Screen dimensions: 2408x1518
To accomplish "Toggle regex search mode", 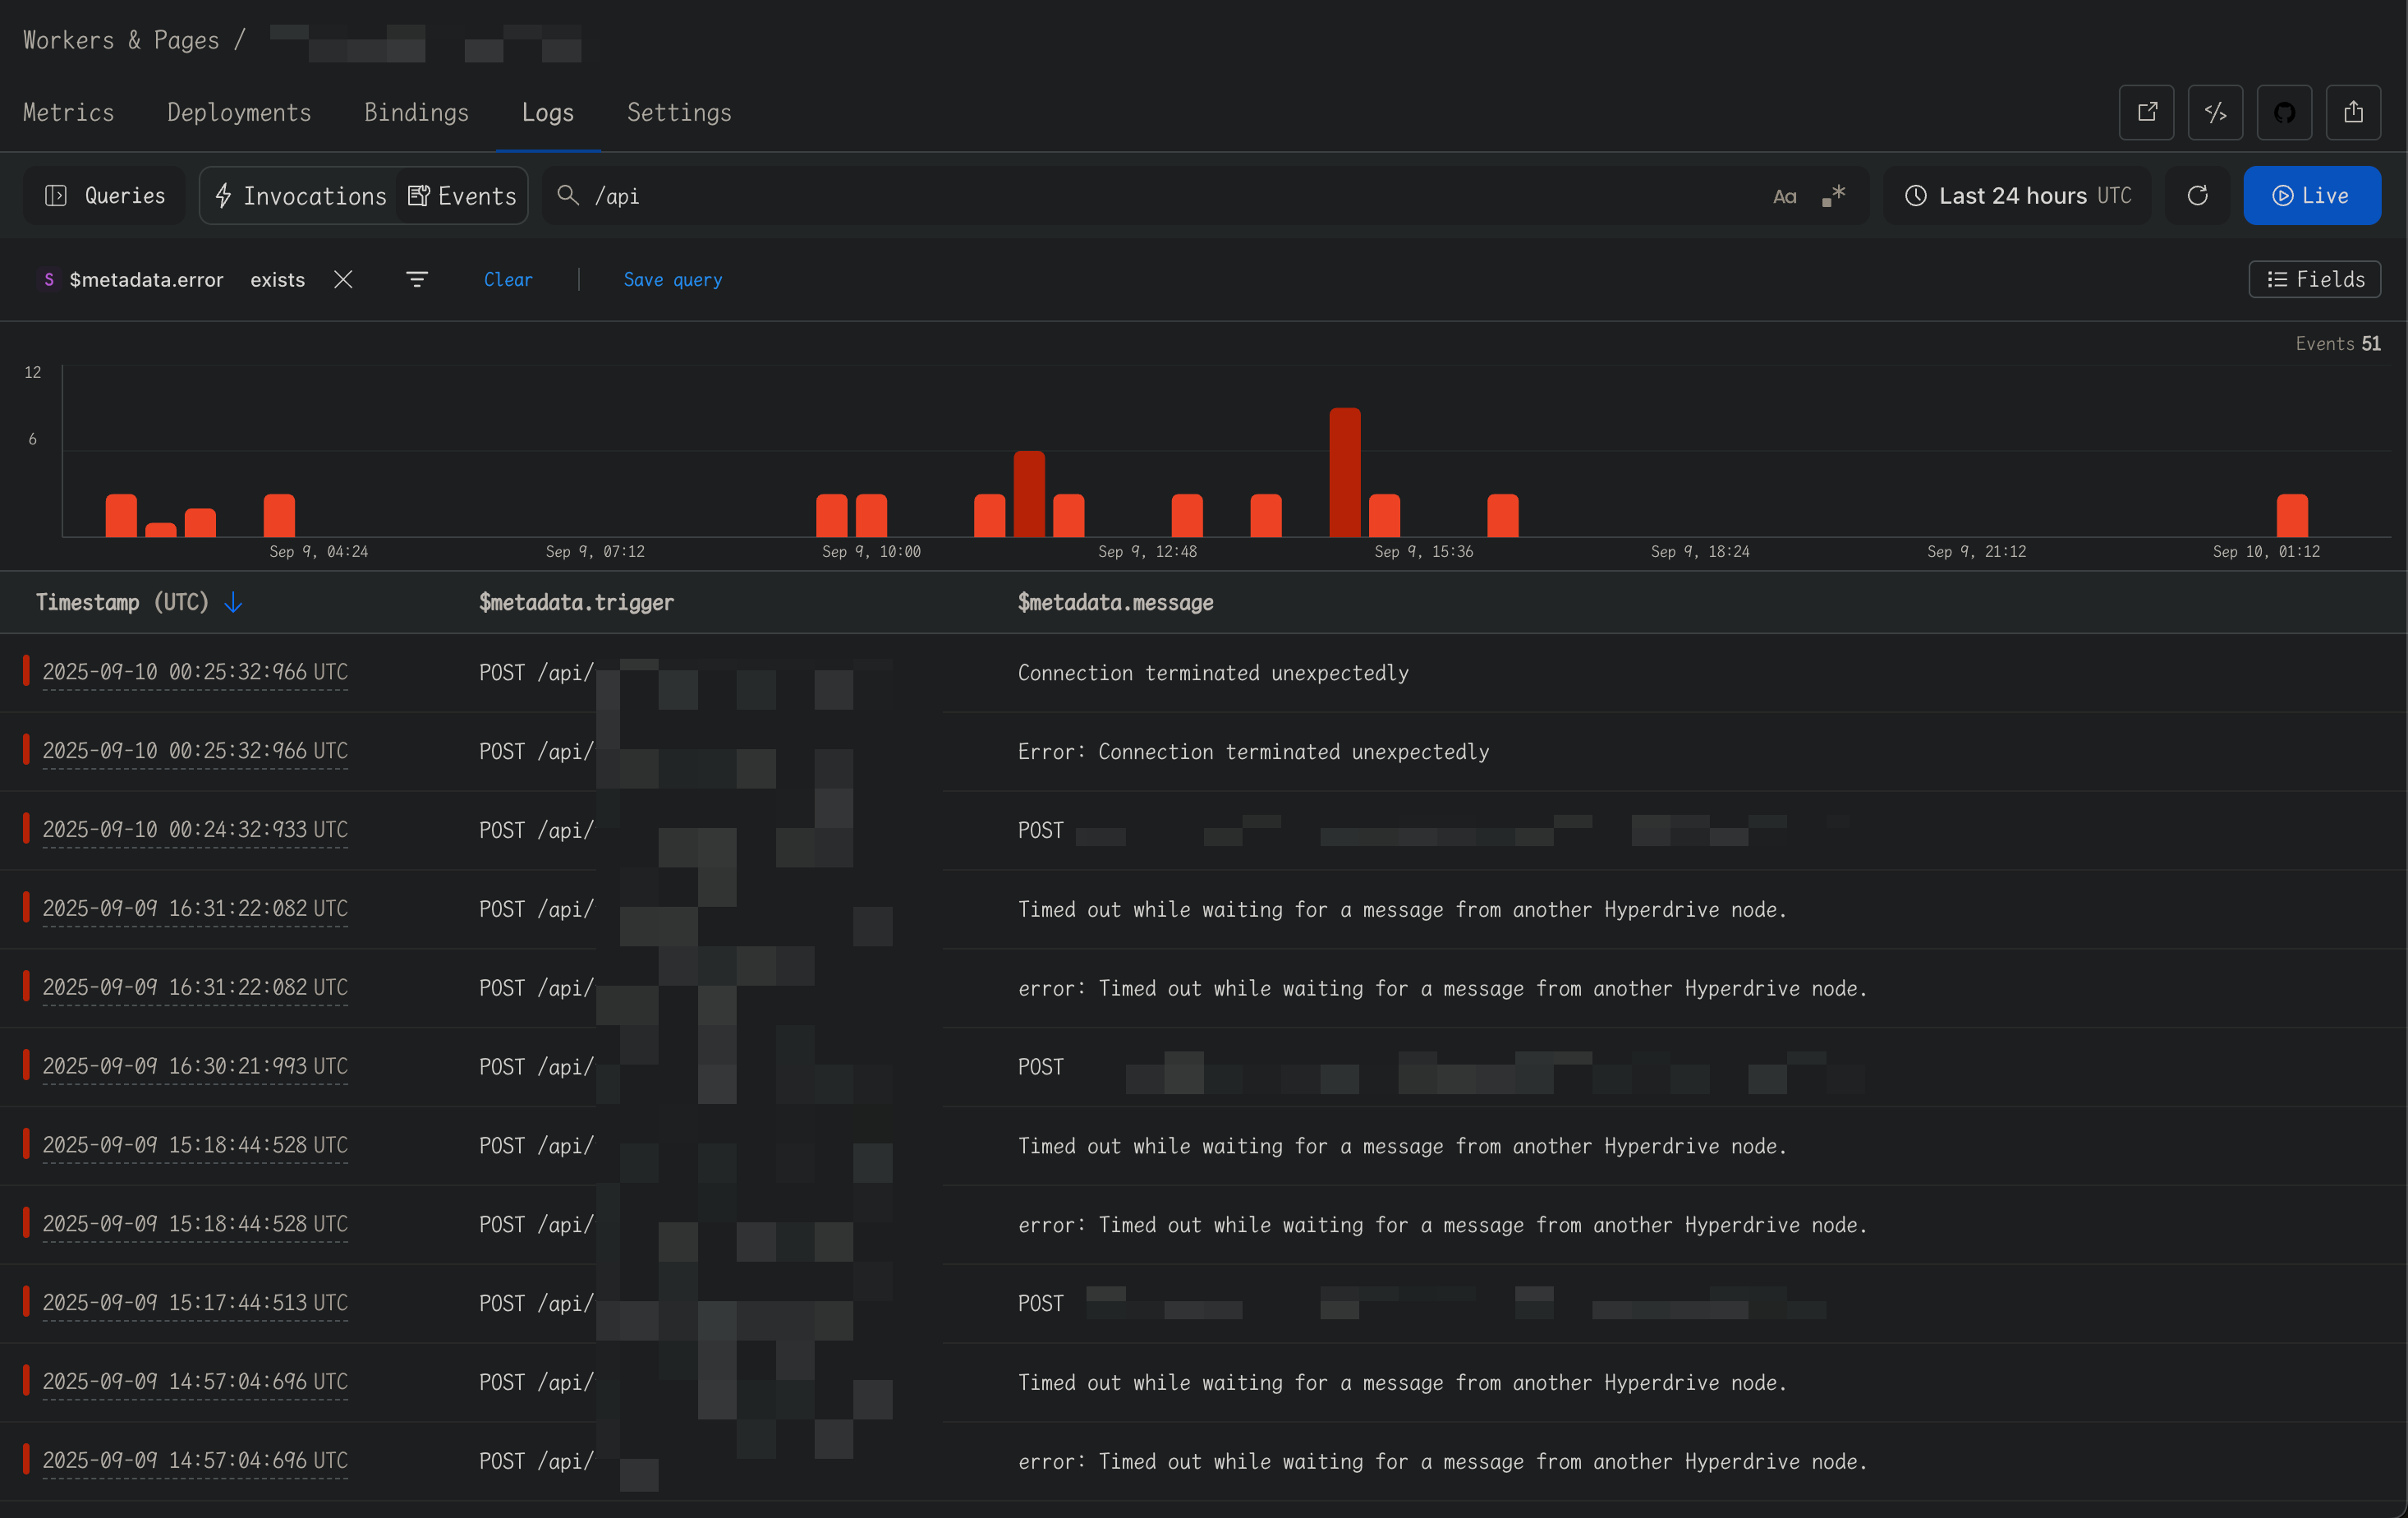I will 1833,196.
